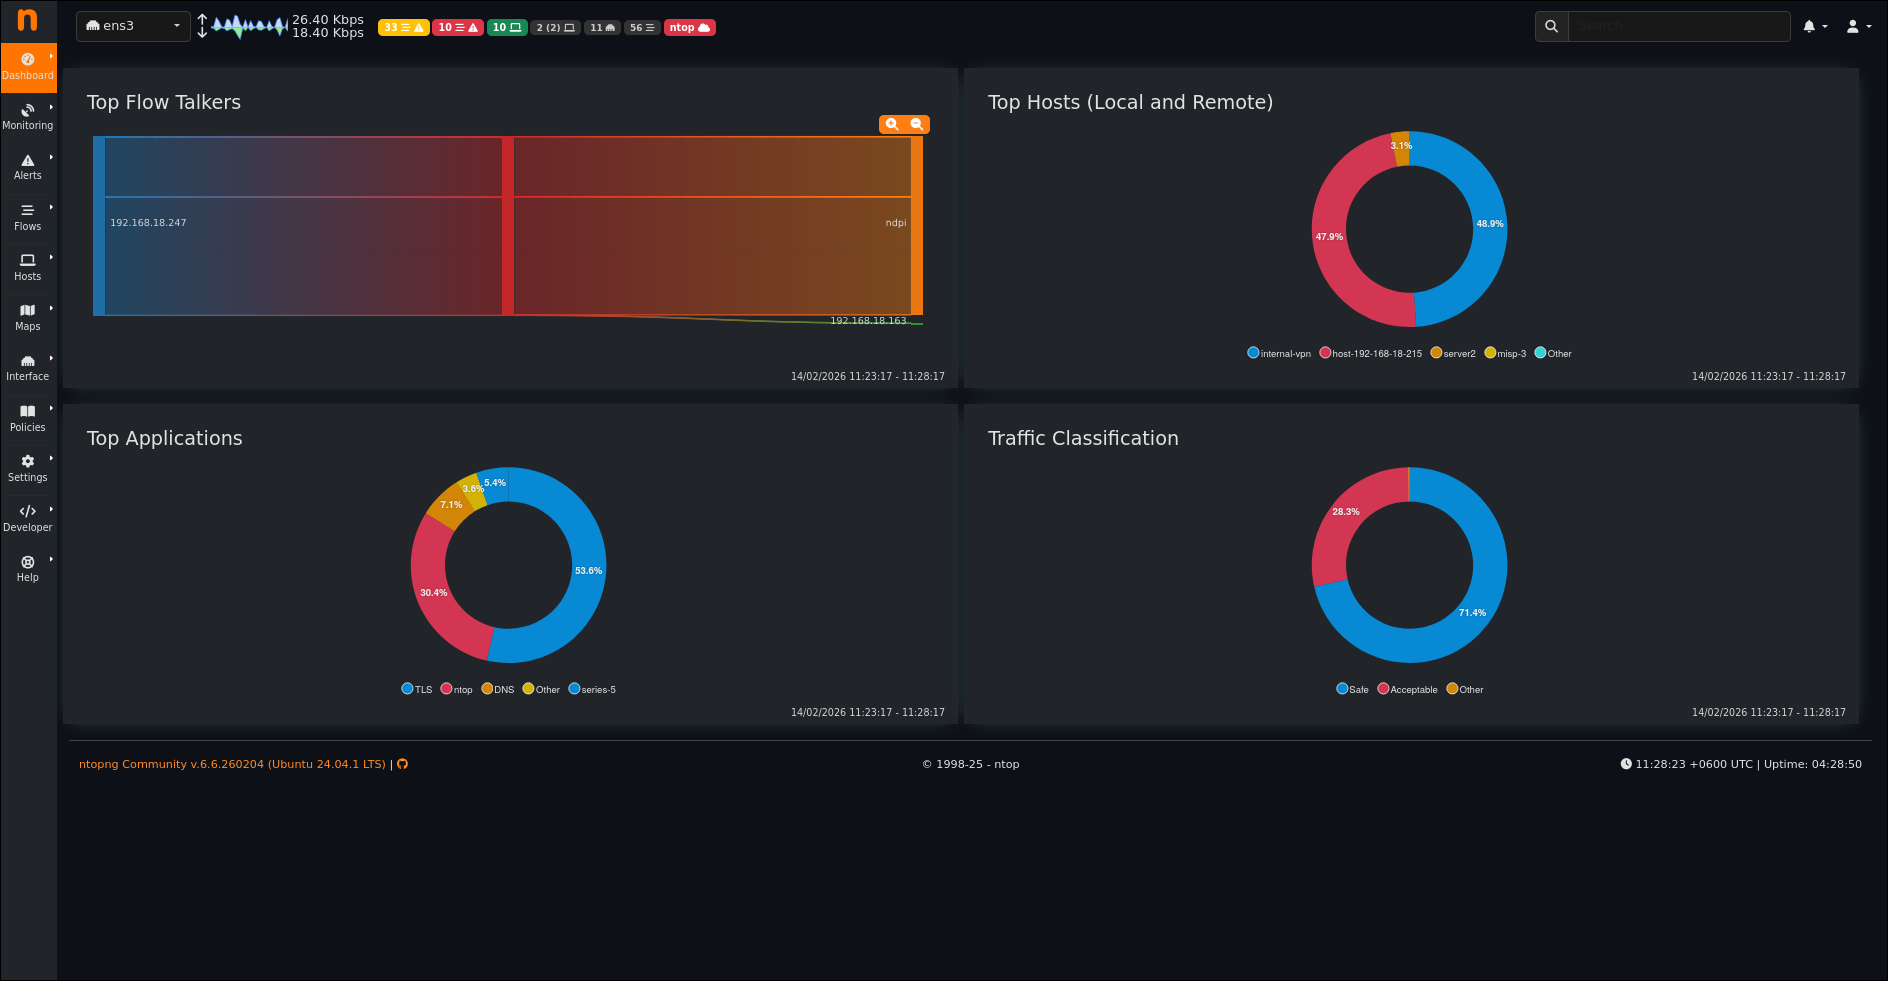Expand the Monitoring sidebar menu
Viewport: 1888px width, 981px height.
pyautogui.click(x=28, y=117)
